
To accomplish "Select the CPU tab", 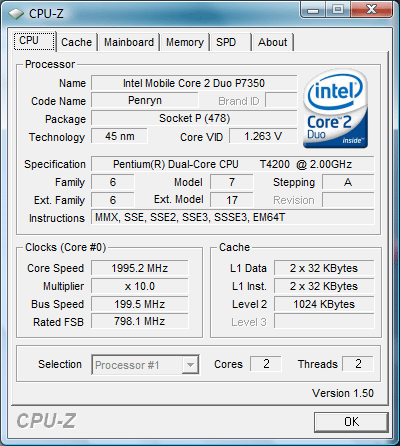I will click(x=34, y=41).
